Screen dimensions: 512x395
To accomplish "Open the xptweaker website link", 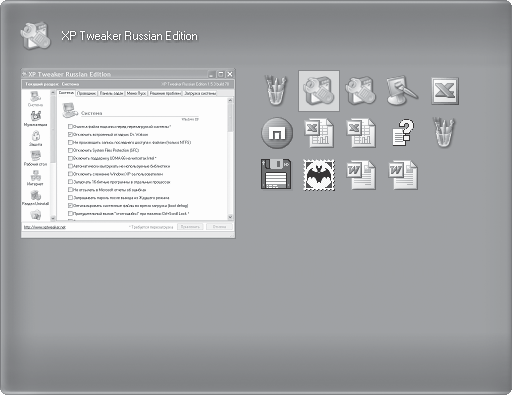I will (45, 227).
